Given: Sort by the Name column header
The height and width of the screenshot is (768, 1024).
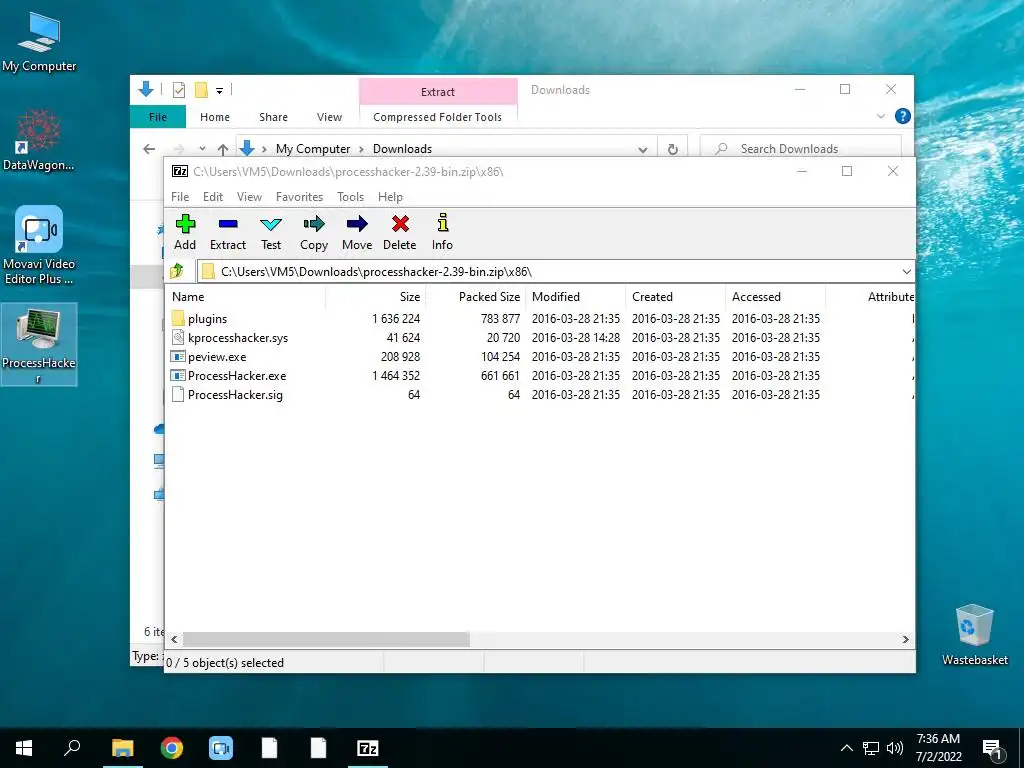Looking at the screenshot, I should (246, 296).
